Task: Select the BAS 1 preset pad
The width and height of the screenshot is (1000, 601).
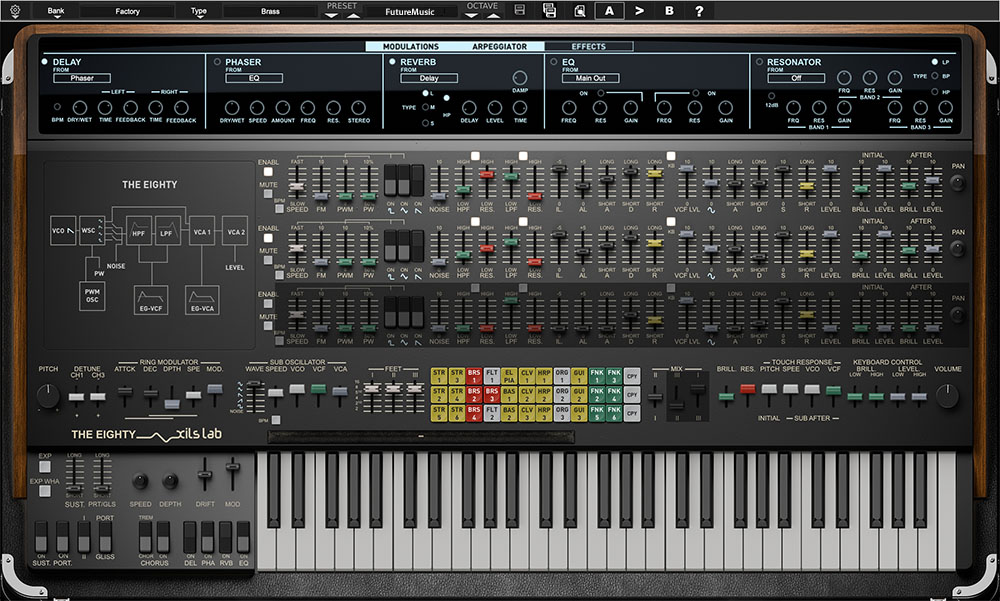Action: coord(509,394)
